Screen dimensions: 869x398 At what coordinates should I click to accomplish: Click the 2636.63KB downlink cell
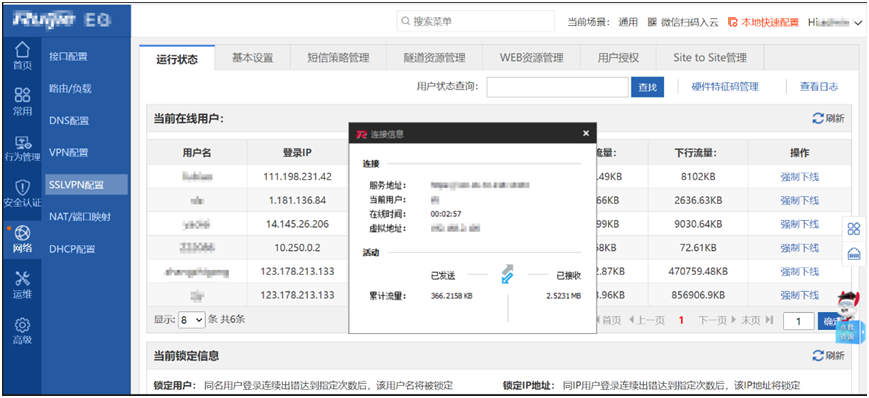point(698,200)
